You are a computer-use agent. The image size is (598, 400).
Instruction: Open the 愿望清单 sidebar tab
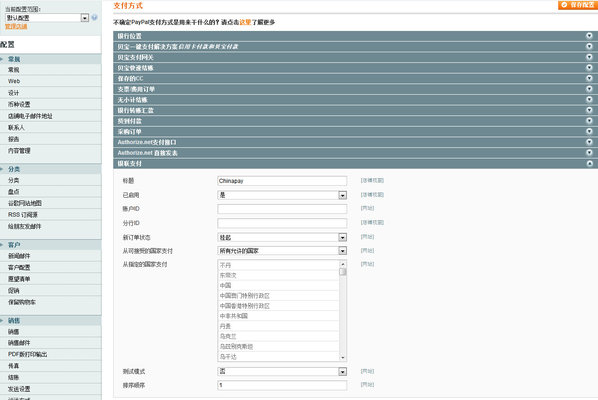(x=51, y=279)
